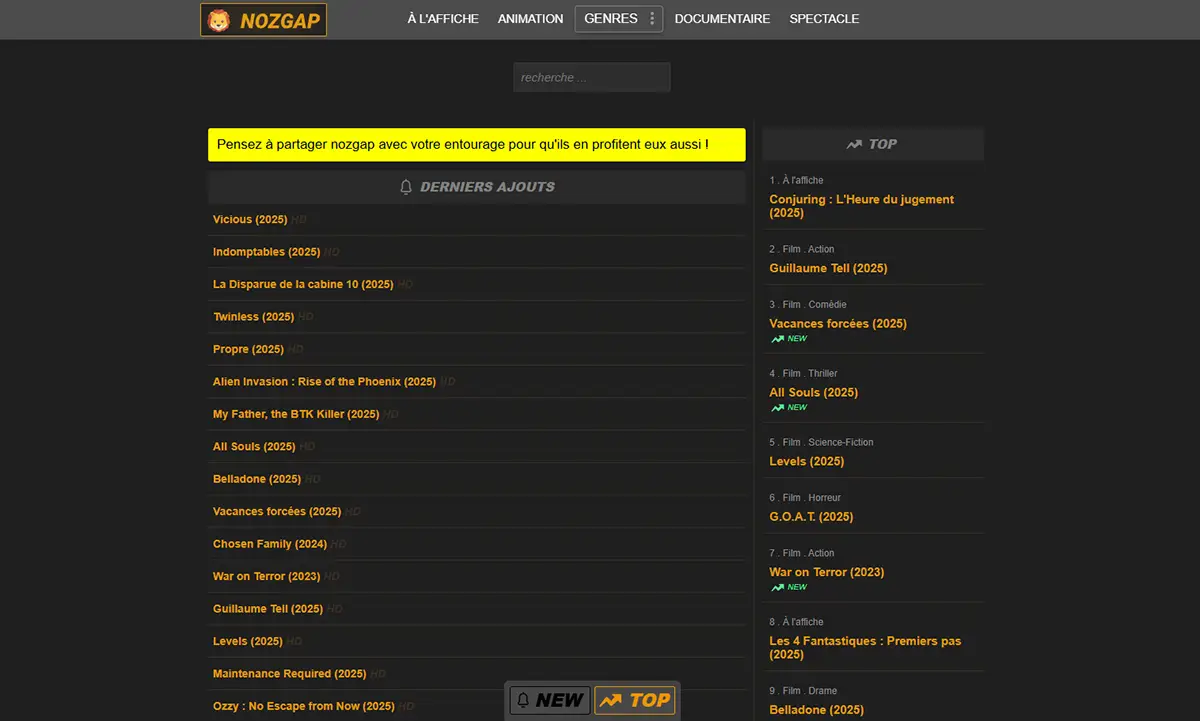1200x721 pixels.
Task: Open Les 4 Fantastiques: Premiers pas
Action: 864,647
